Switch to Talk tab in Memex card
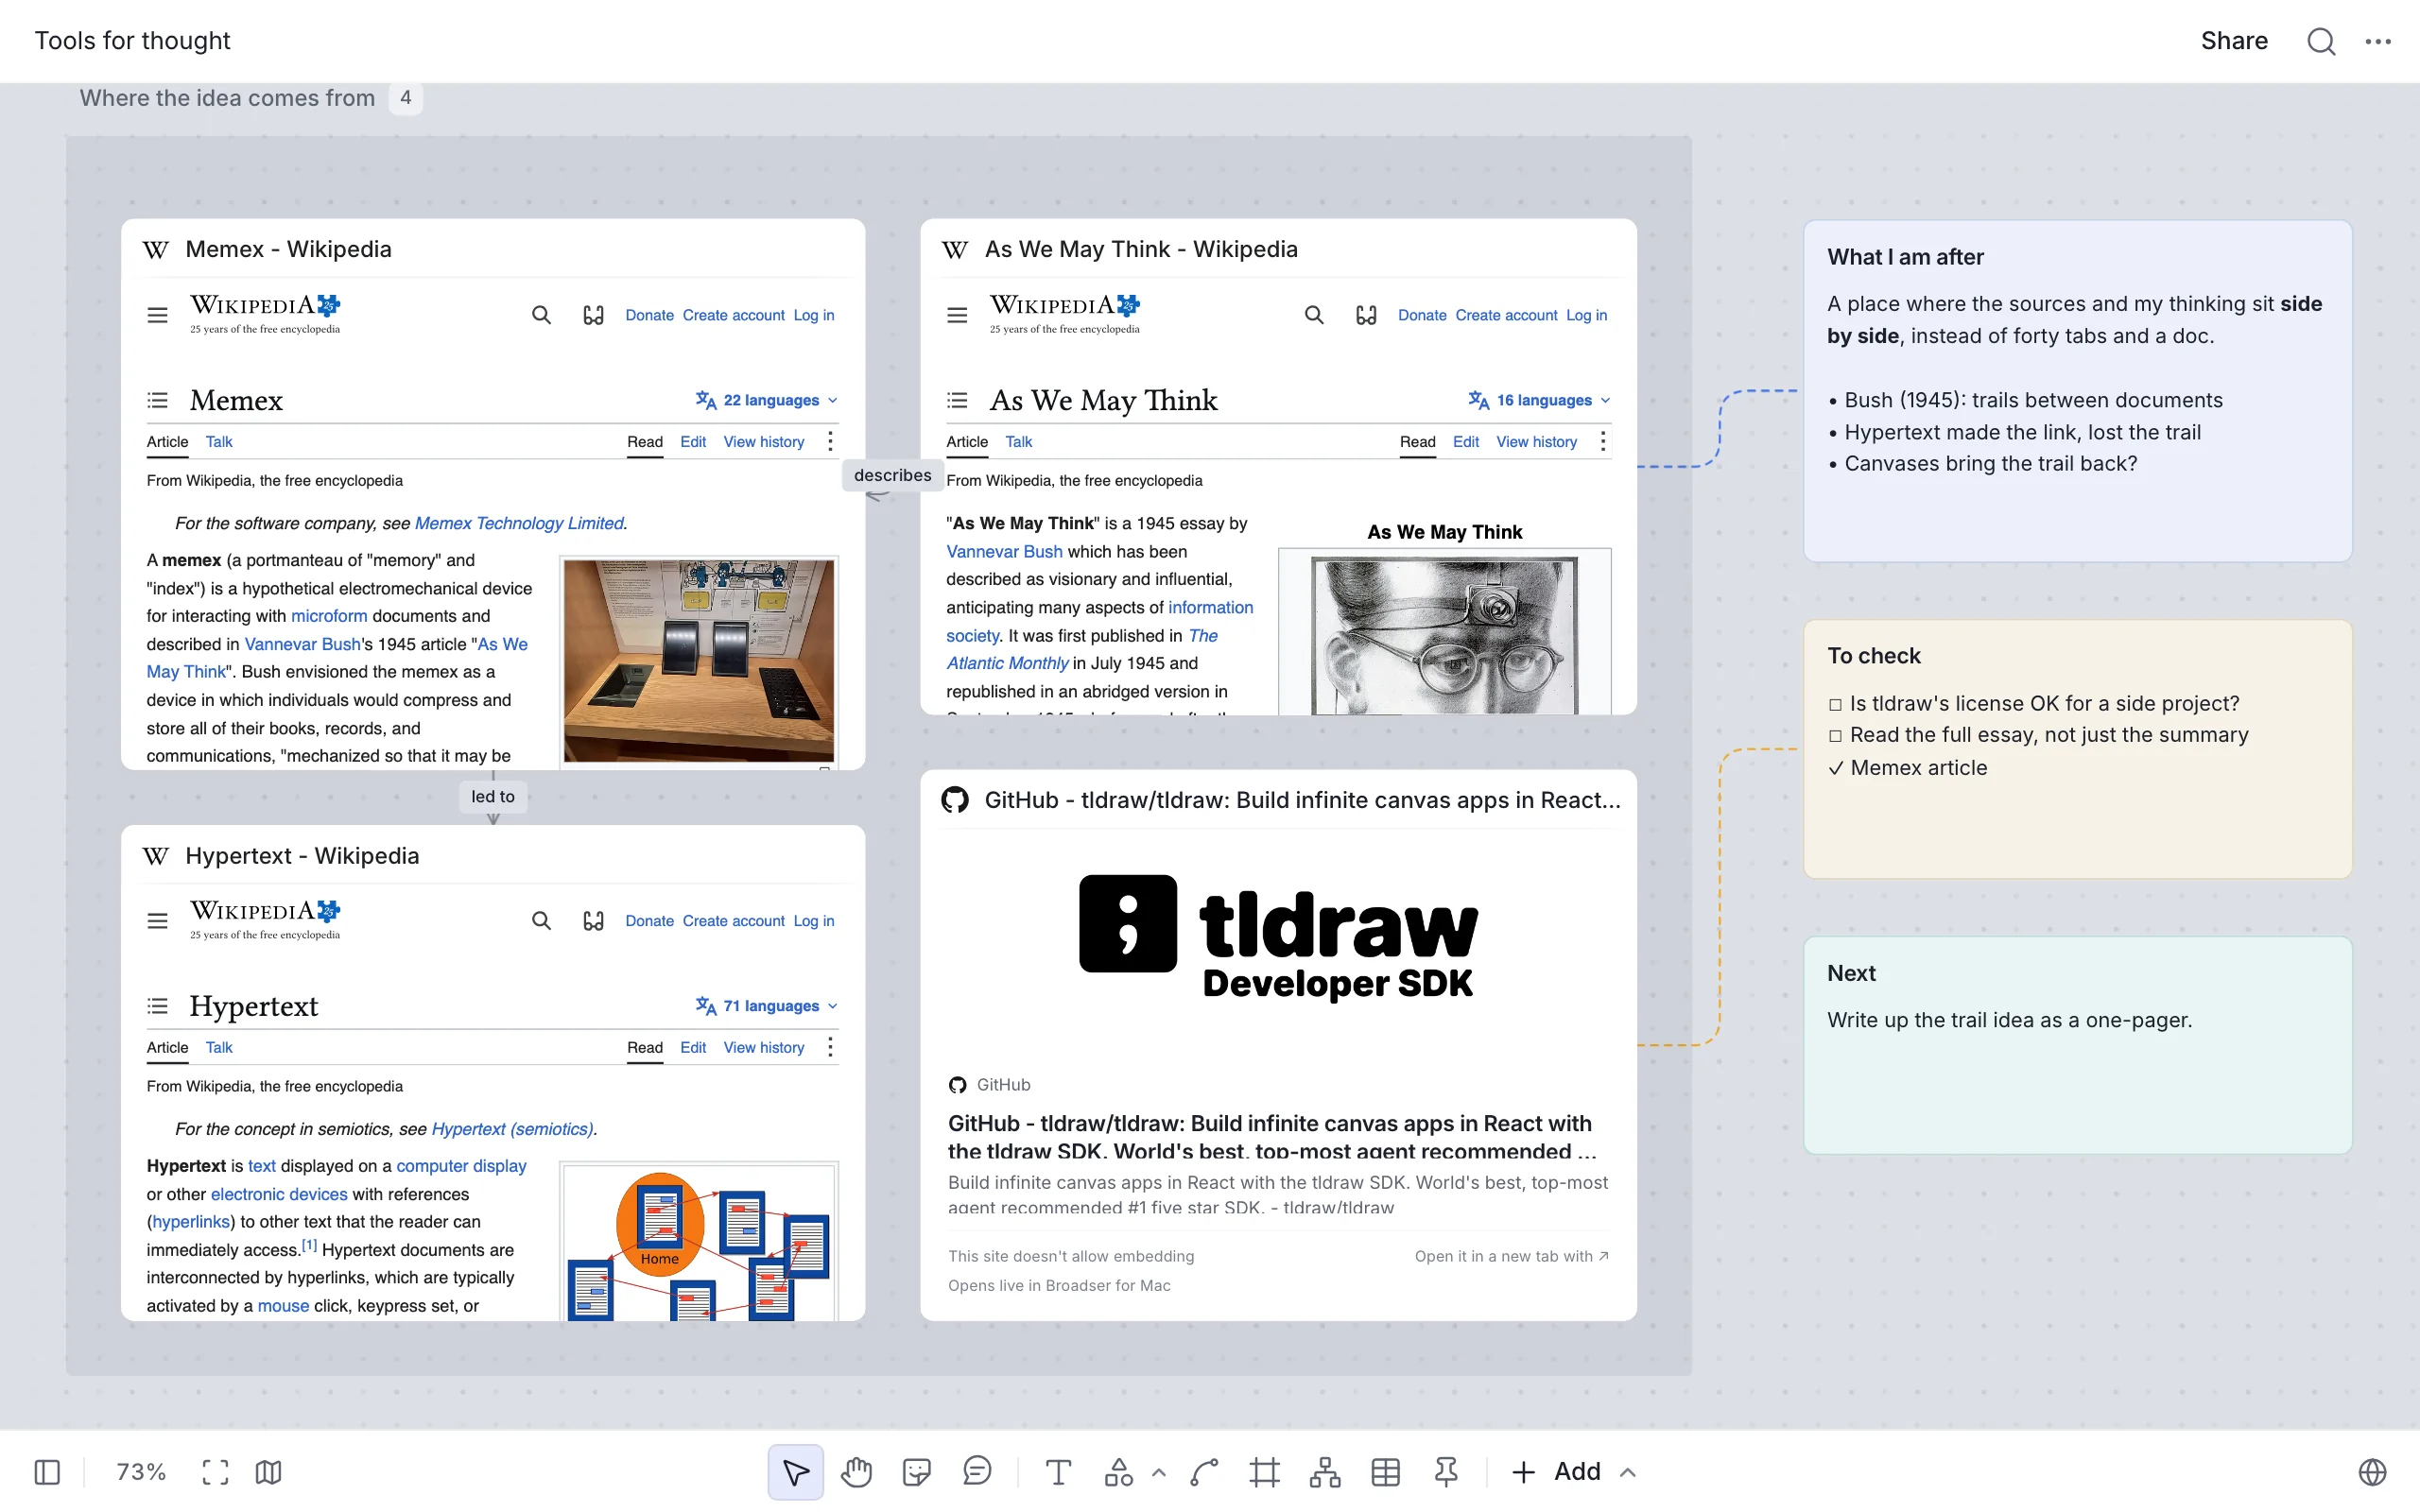This screenshot has width=2420, height=1512. [219, 442]
